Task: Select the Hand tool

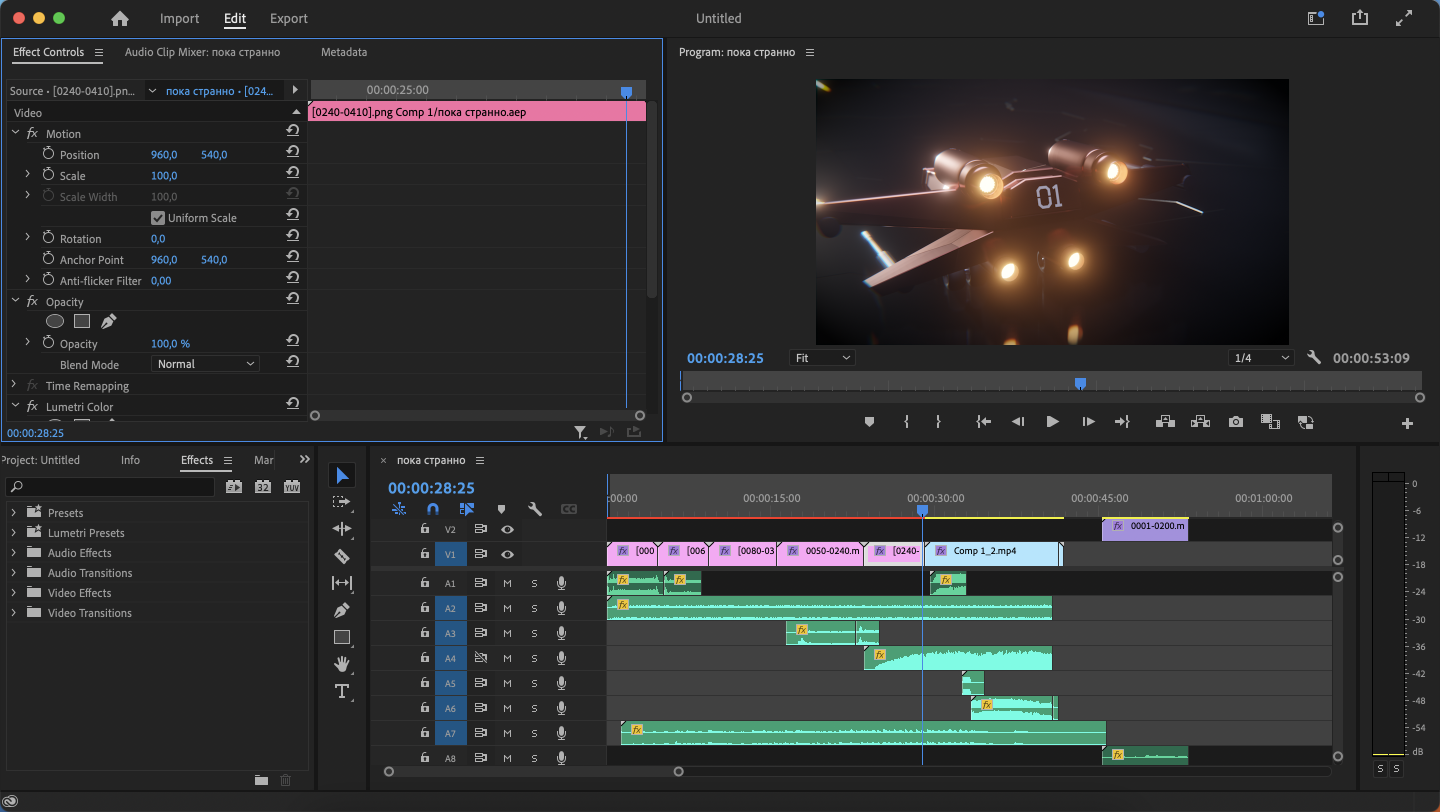Action: [342, 664]
